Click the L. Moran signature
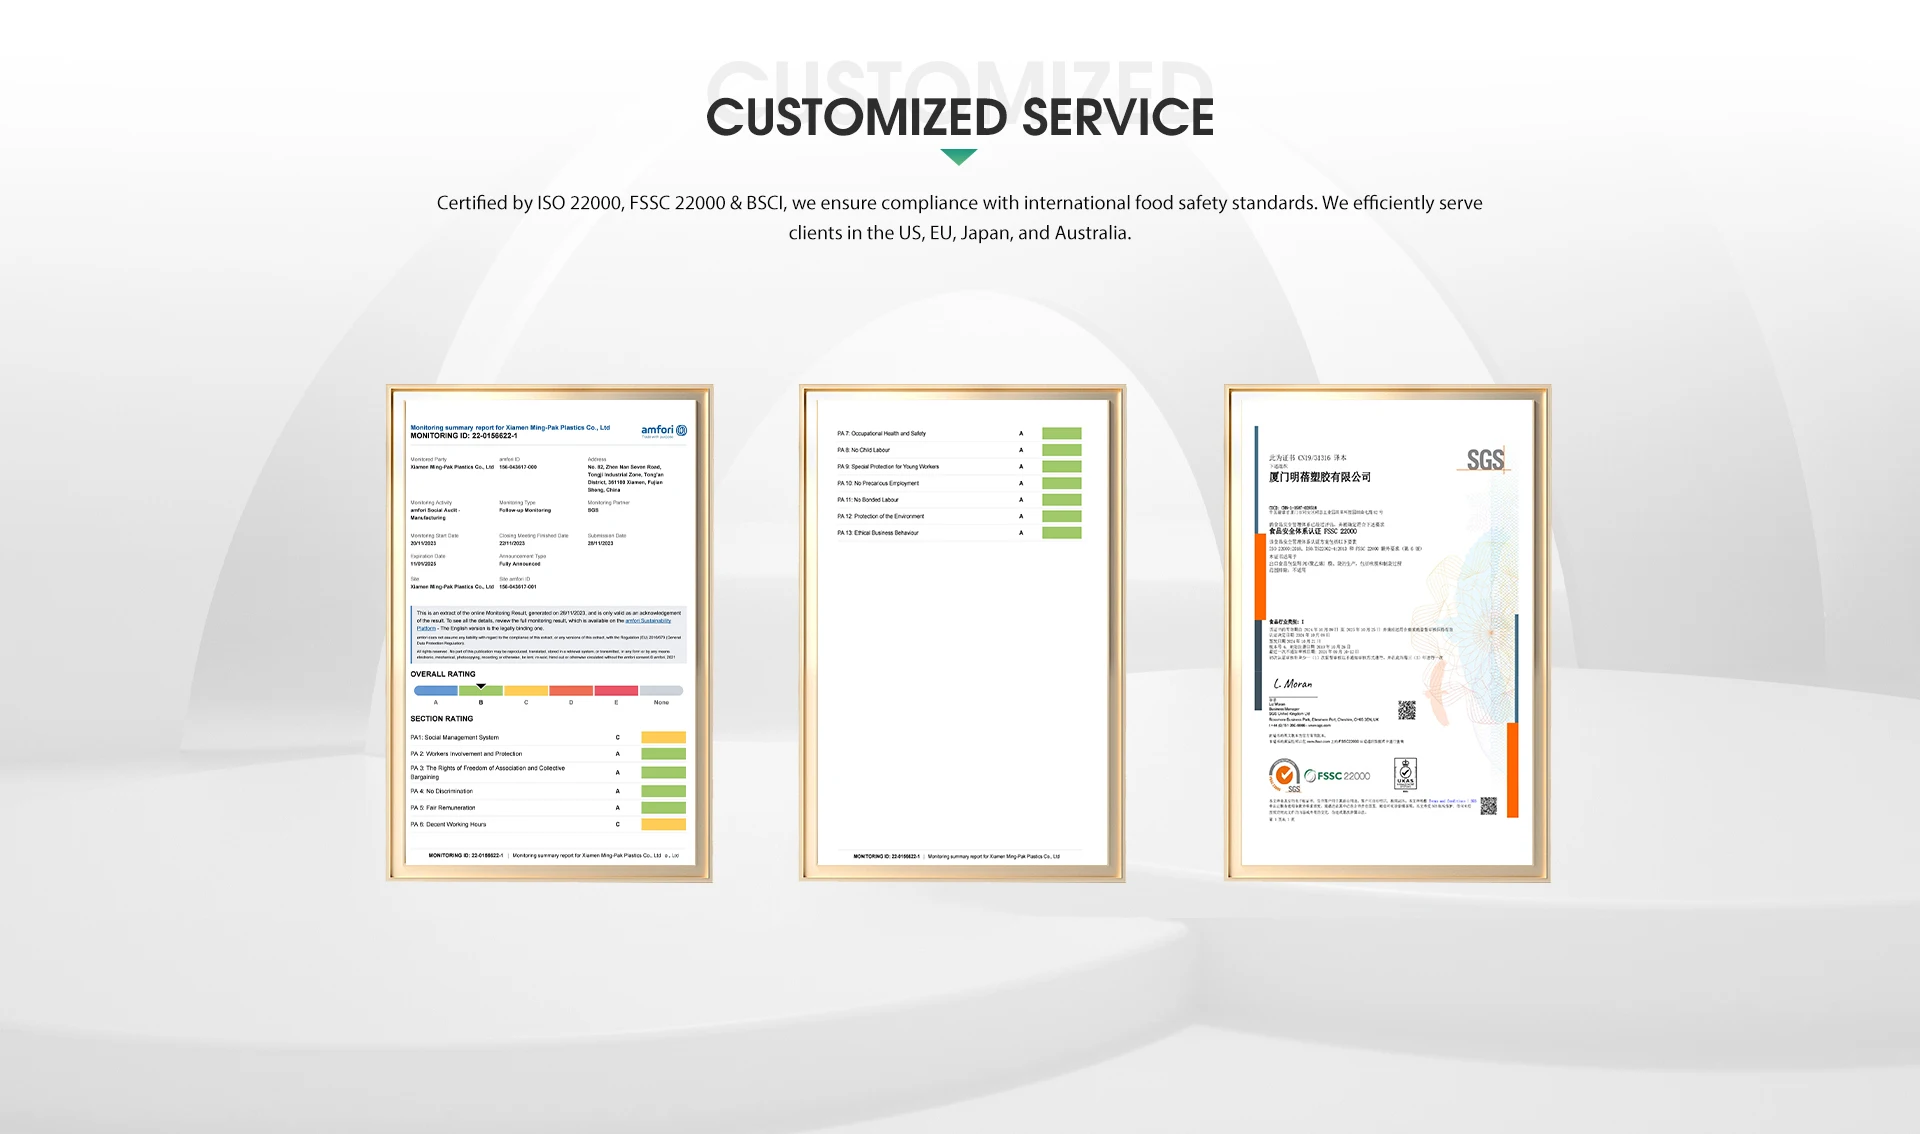This screenshot has height=1134, width=1920. coord(1292,684)
